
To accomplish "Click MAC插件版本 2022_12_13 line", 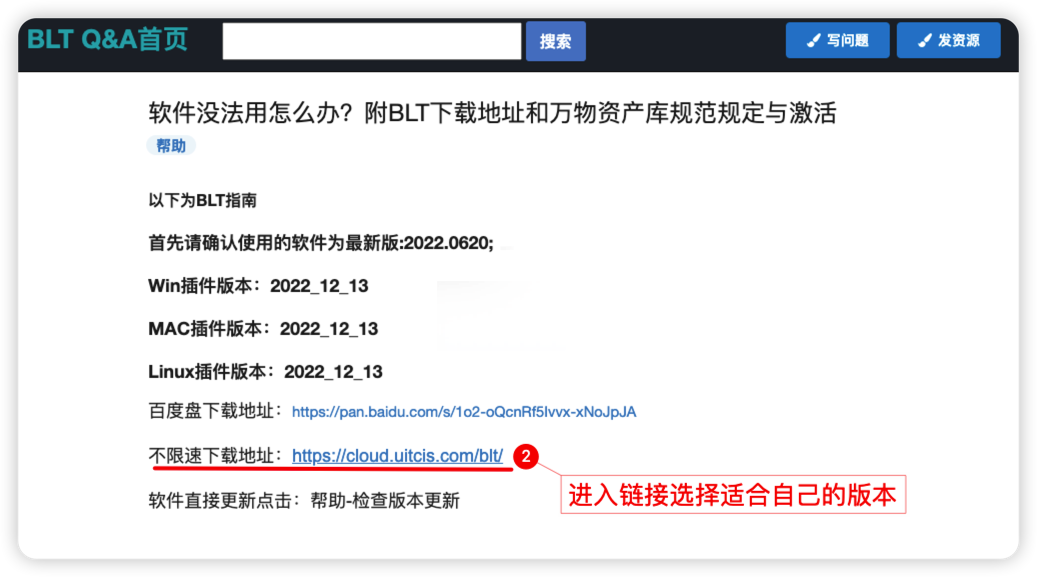I will tap(263, 329).
